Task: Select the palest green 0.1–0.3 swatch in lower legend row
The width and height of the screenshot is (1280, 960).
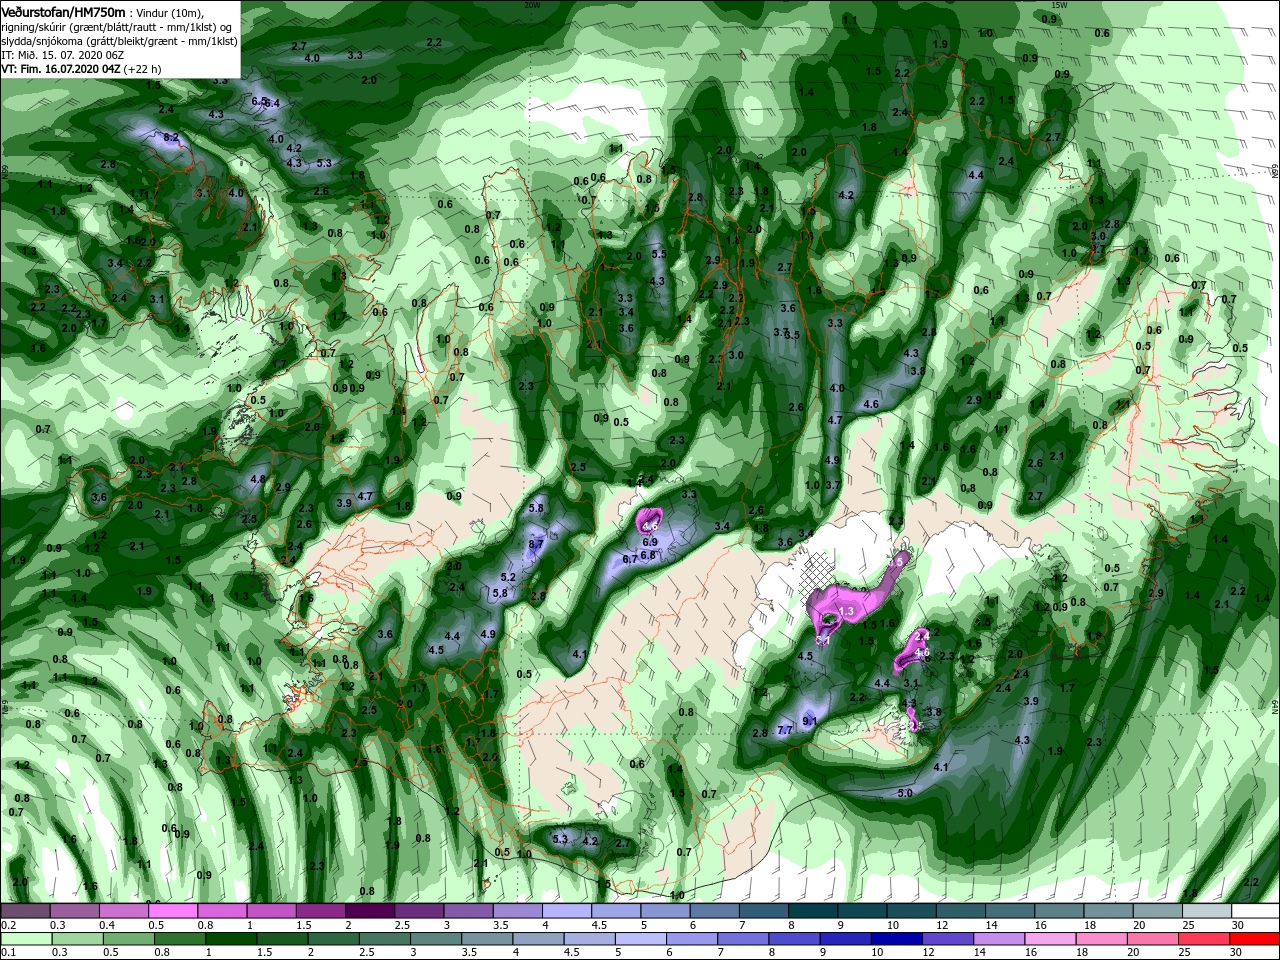Action: [x=25, y=939]
